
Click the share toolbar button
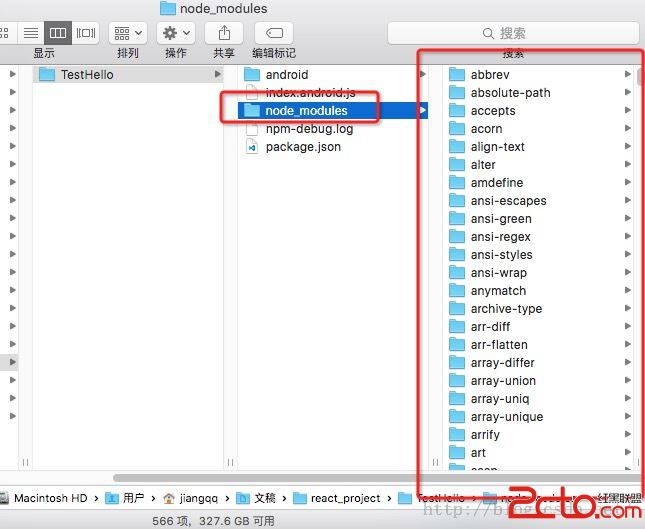click(x=224, y=33)
